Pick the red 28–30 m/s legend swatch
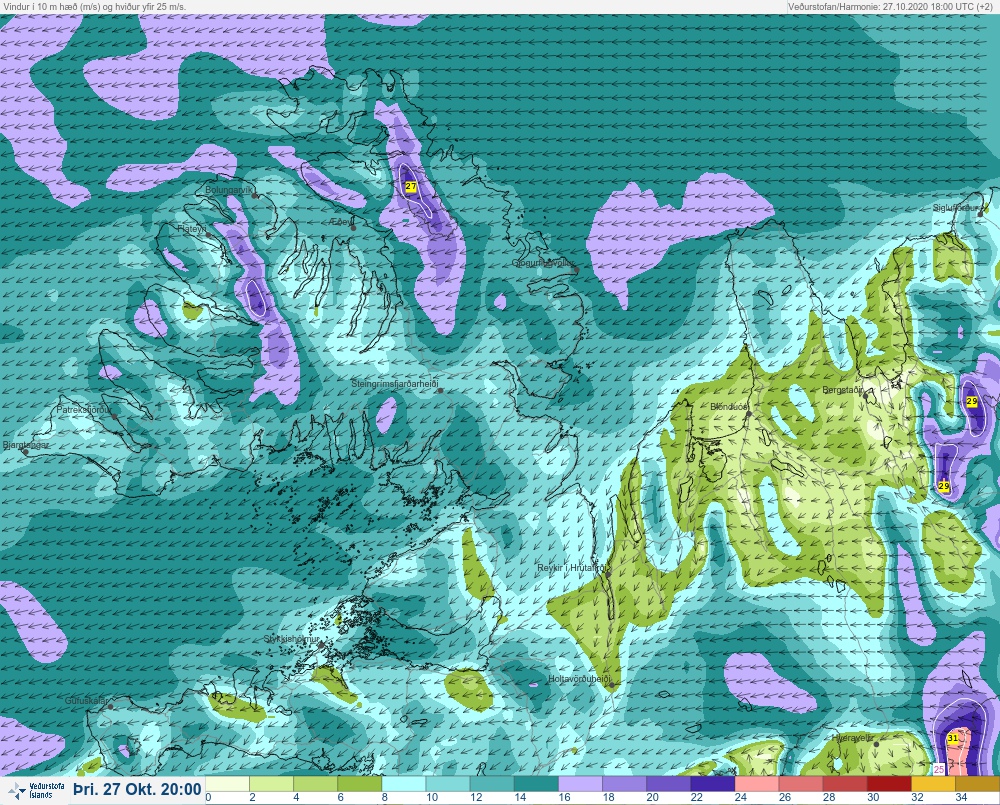The width and height of the screenshot is (1000, 805). (x=845, y=784)
